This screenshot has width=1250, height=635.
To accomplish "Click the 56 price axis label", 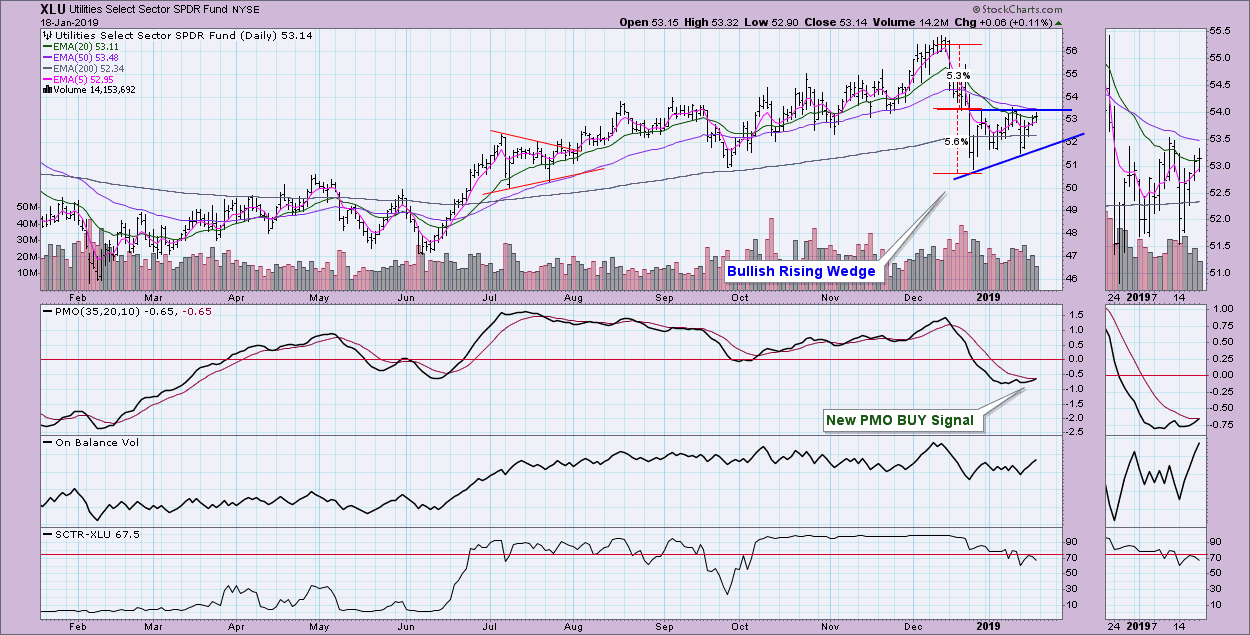I will [1071, 51].
